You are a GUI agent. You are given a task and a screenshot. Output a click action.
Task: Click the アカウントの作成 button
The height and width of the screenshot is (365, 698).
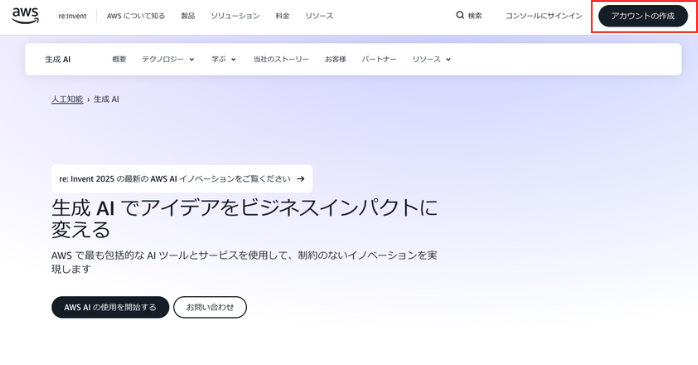point(643,16)
